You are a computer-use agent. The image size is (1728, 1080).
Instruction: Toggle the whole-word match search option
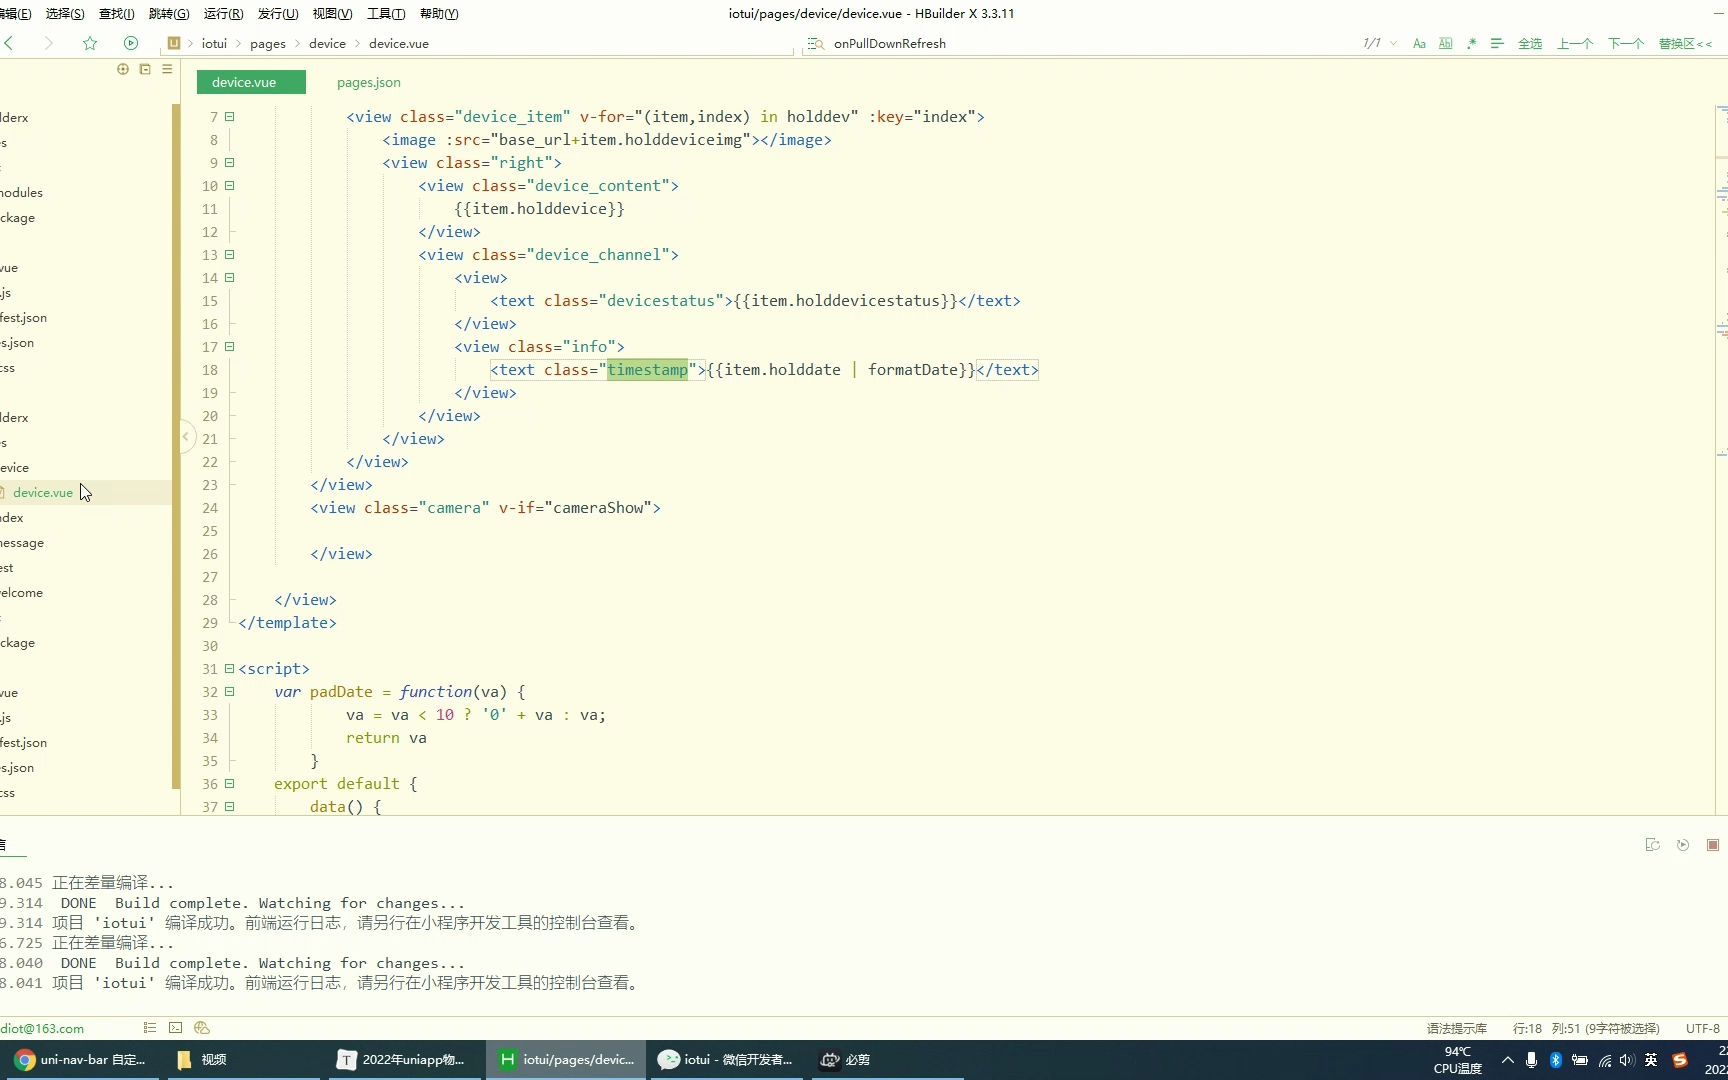1445,43
